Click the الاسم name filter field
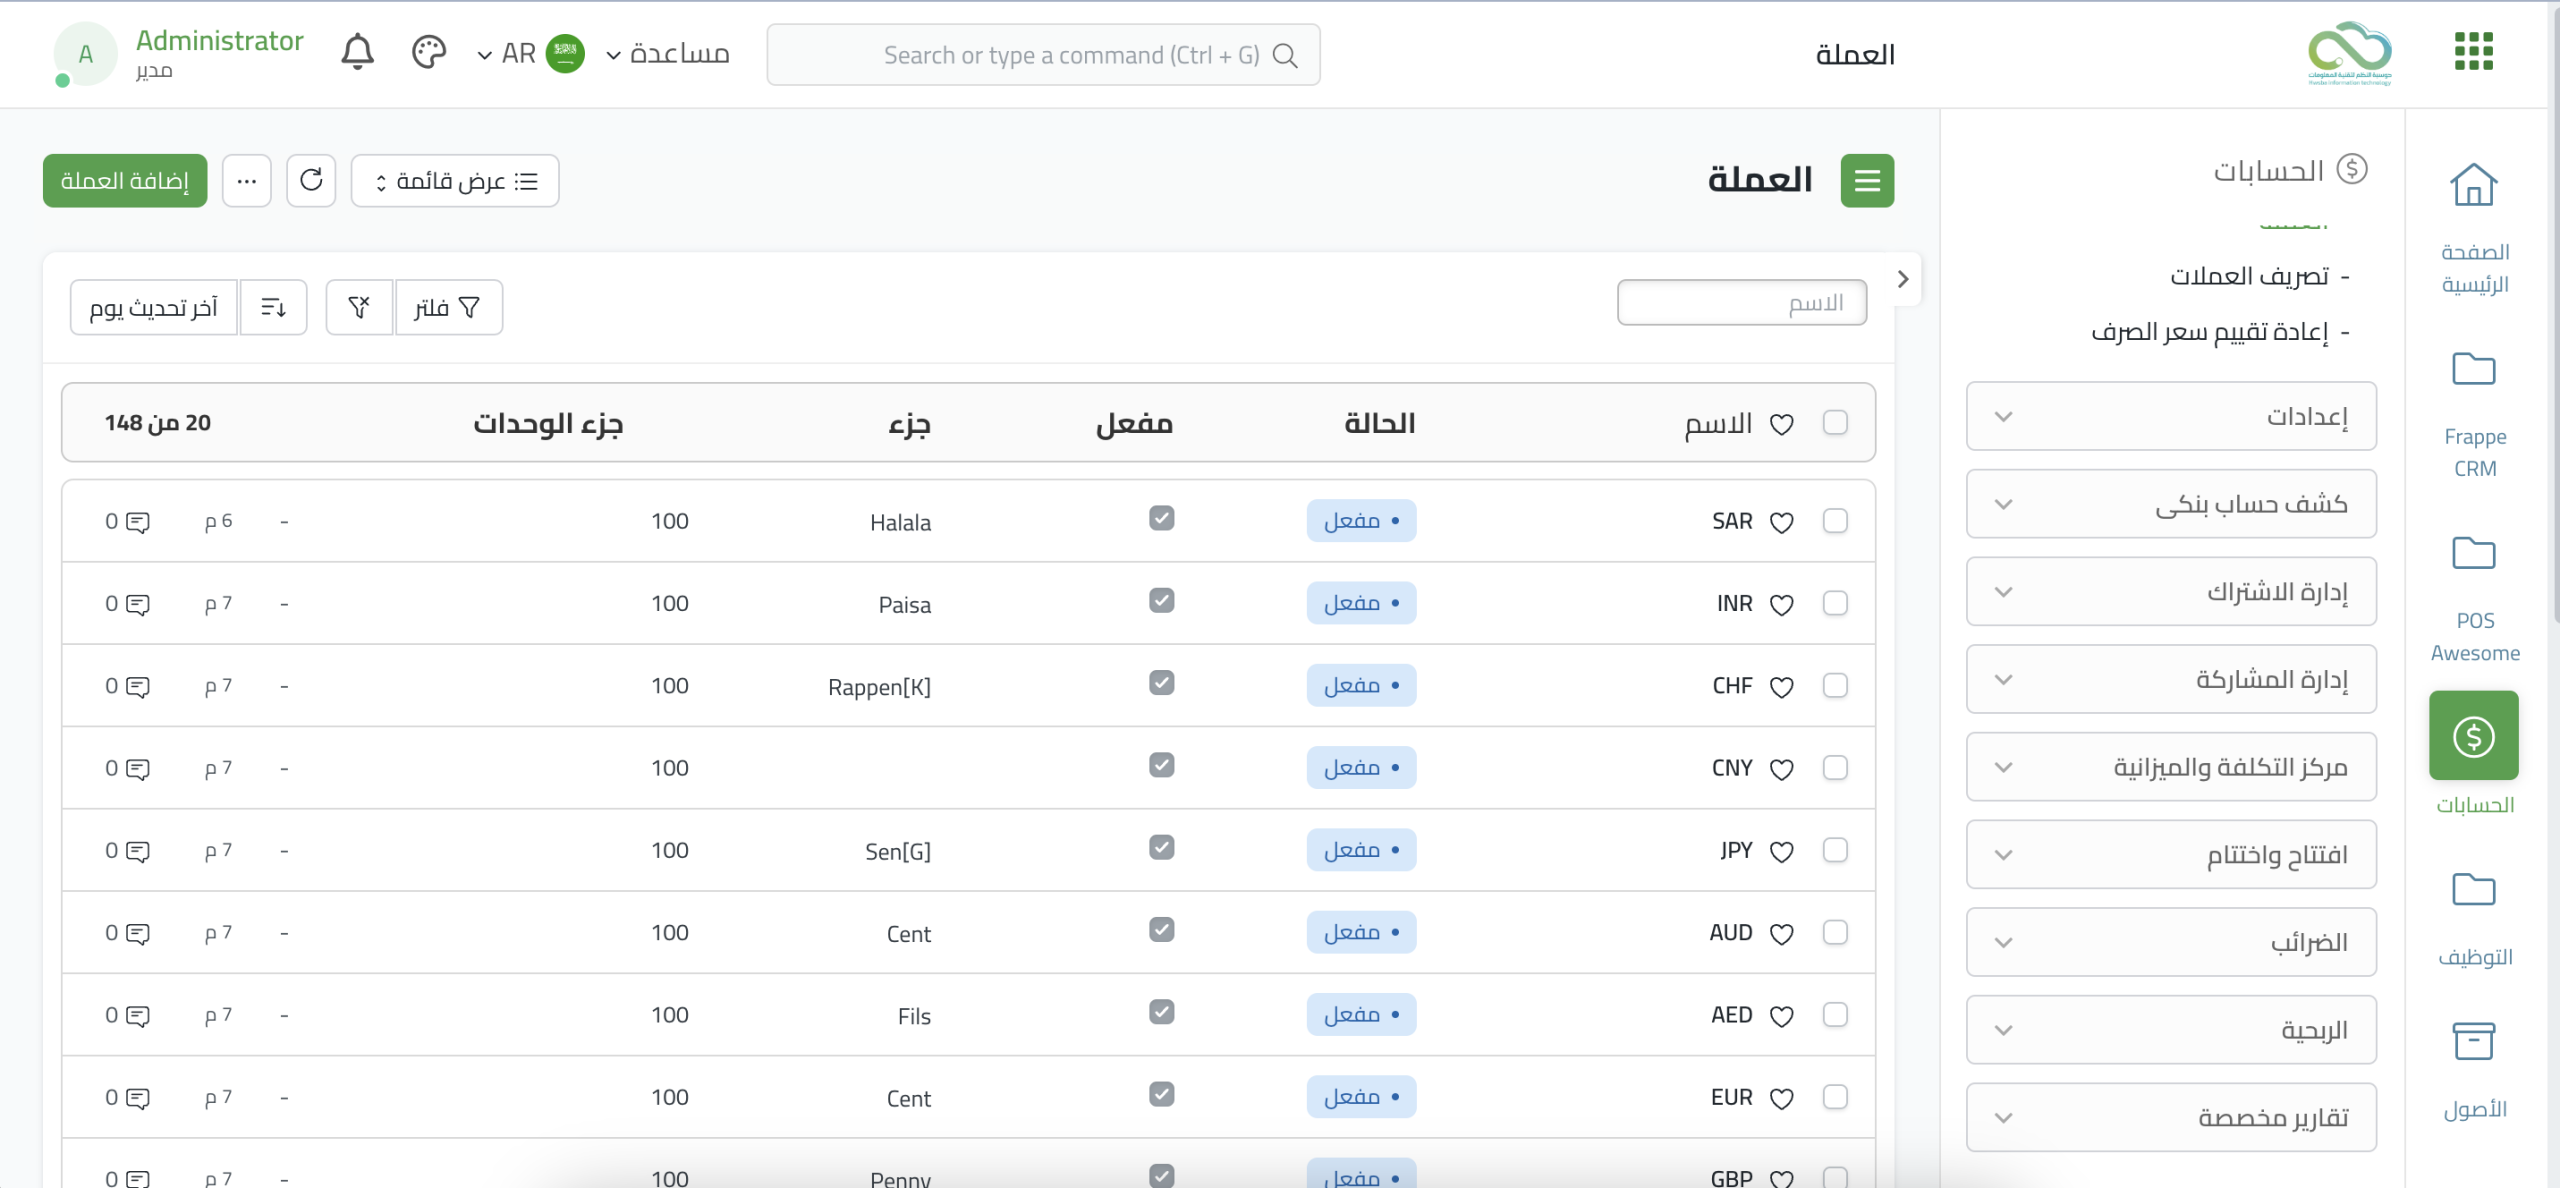Screen dimensions: 2560x1188 (x=1741, y=303)
